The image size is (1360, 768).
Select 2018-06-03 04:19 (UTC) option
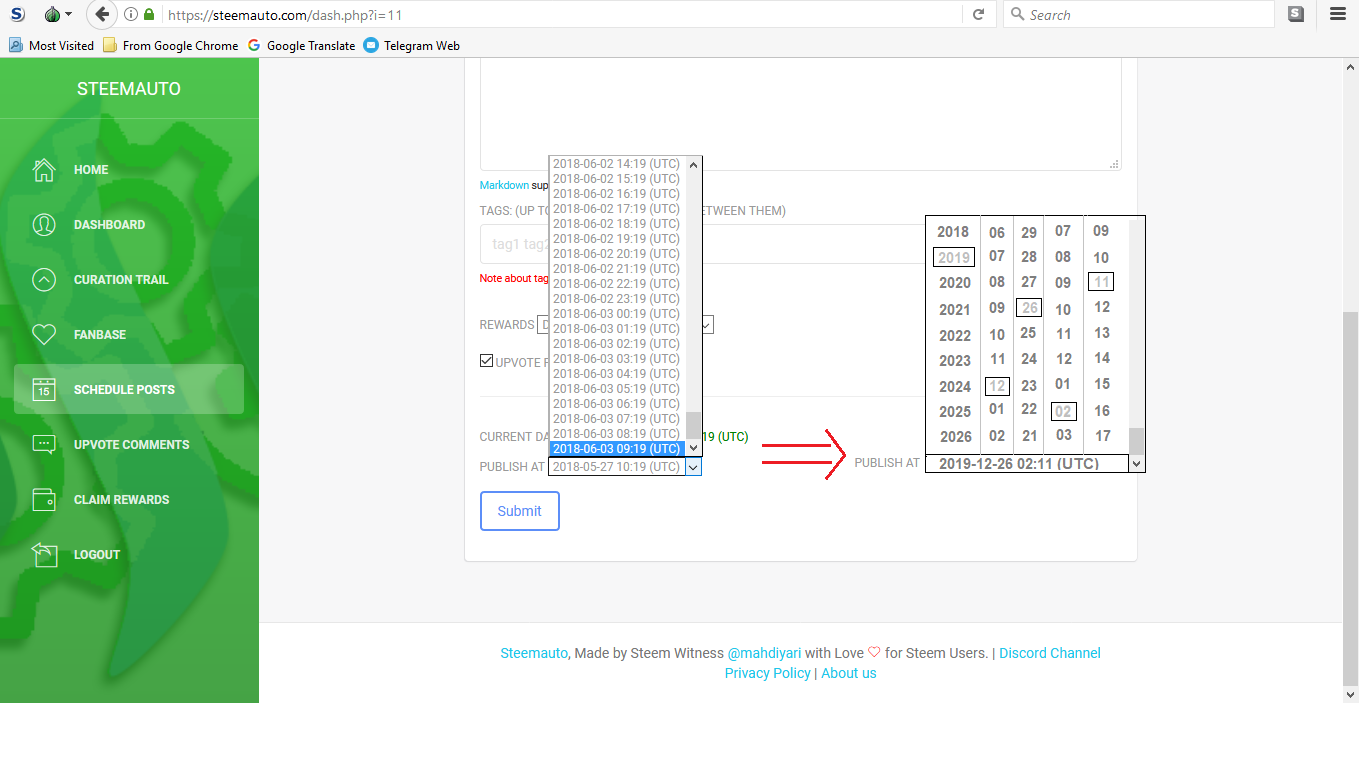pos(617,374)
